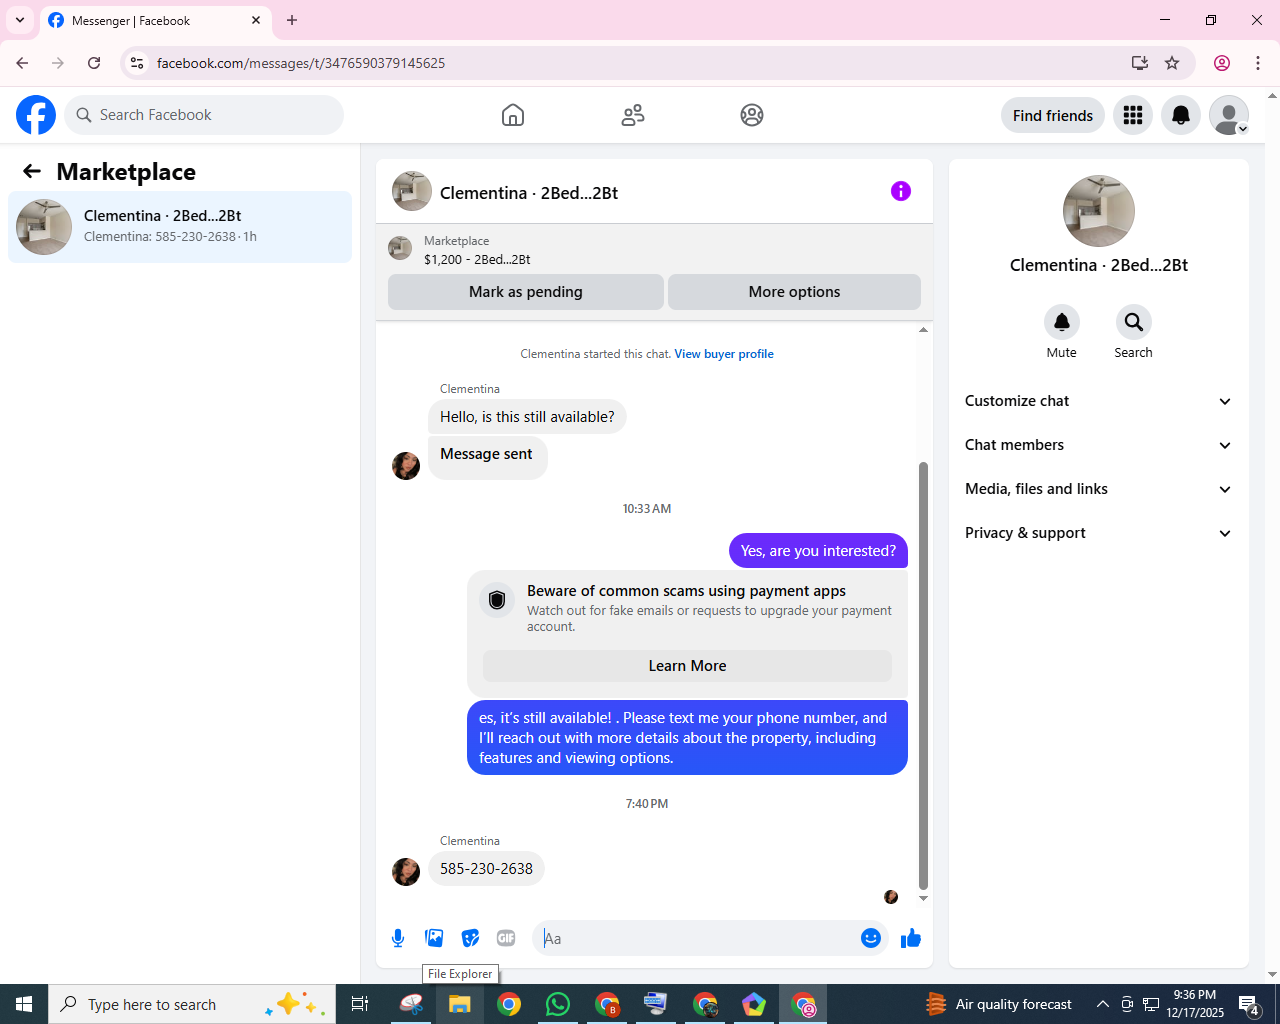The height and width of the screenshot is (1024, 1280).
Task: Focus the Search Facebook field
Action: (x=204, y=115)
